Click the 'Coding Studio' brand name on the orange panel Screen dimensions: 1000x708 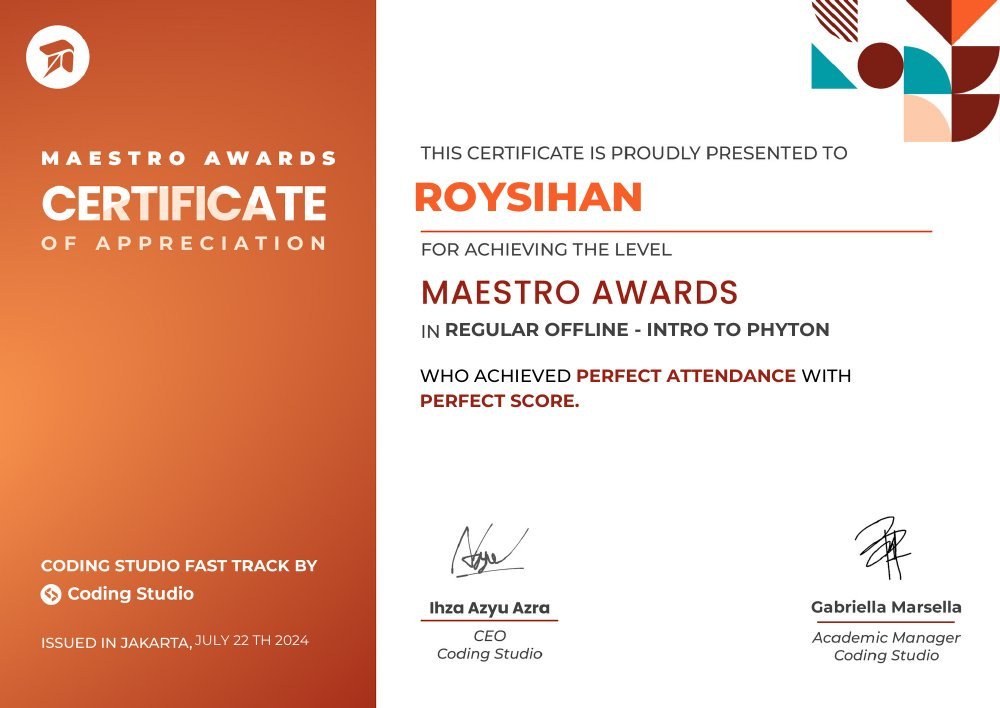point(130,594)
